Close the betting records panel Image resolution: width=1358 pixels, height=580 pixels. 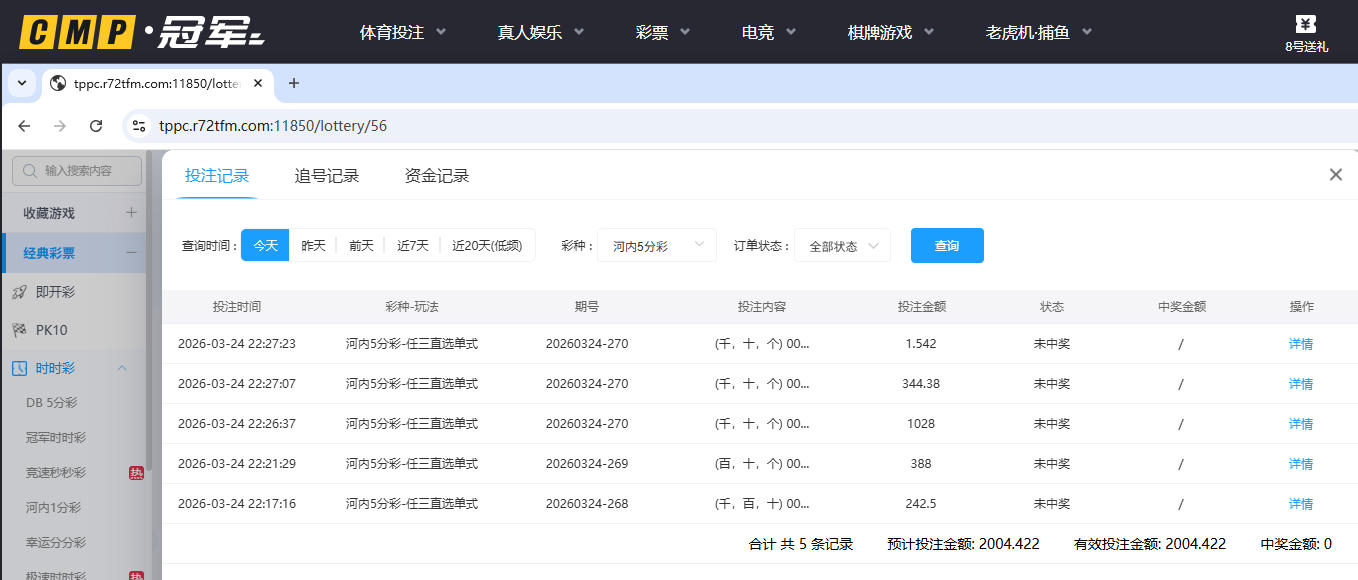(x=1335, y=175)
